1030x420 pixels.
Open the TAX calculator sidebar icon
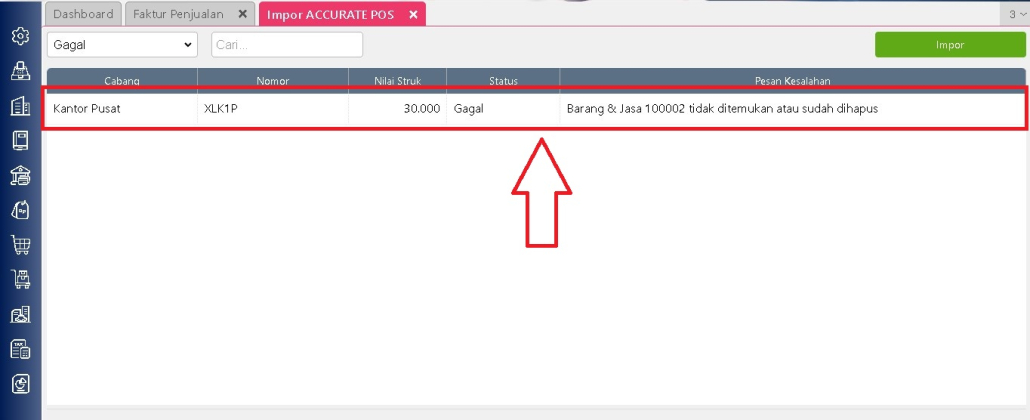[x=20, y=349]
